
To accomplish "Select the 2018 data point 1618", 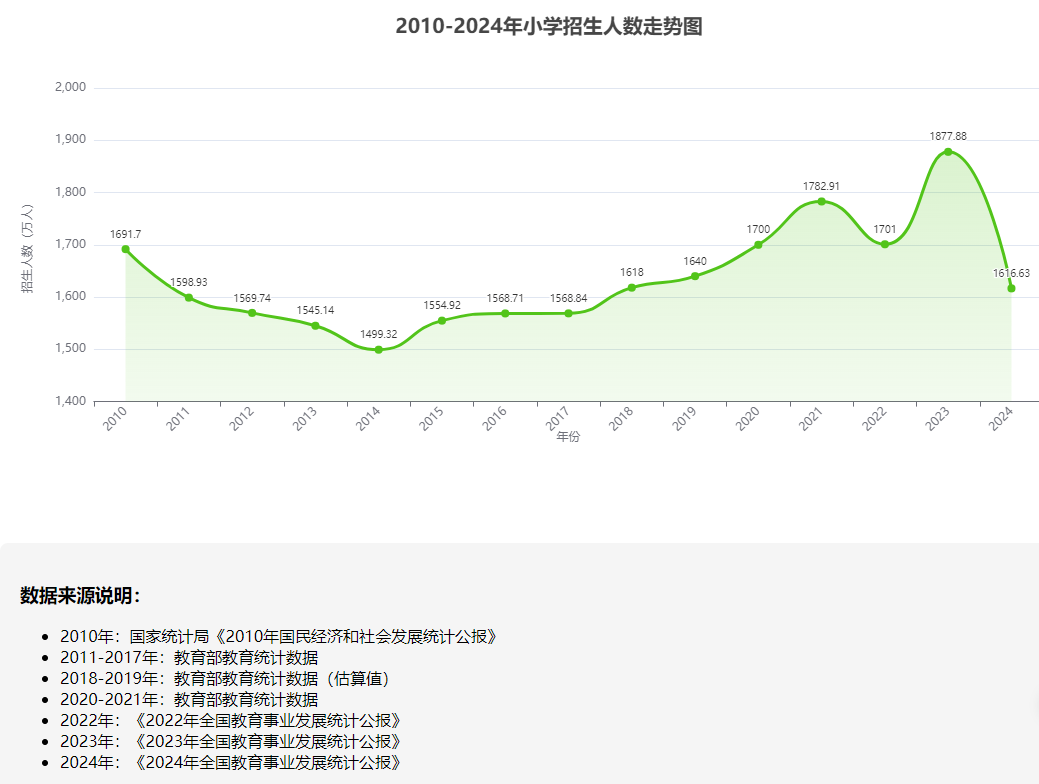I will (632, 288).
